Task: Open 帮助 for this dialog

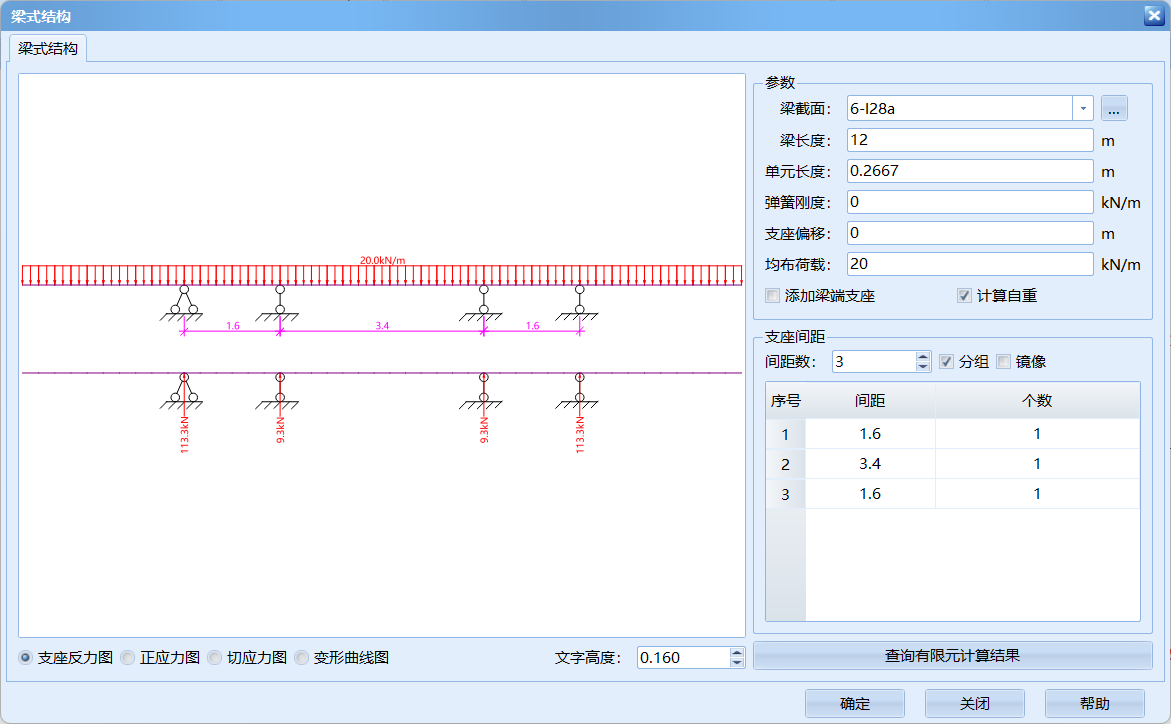Action: coord(1094,704)
